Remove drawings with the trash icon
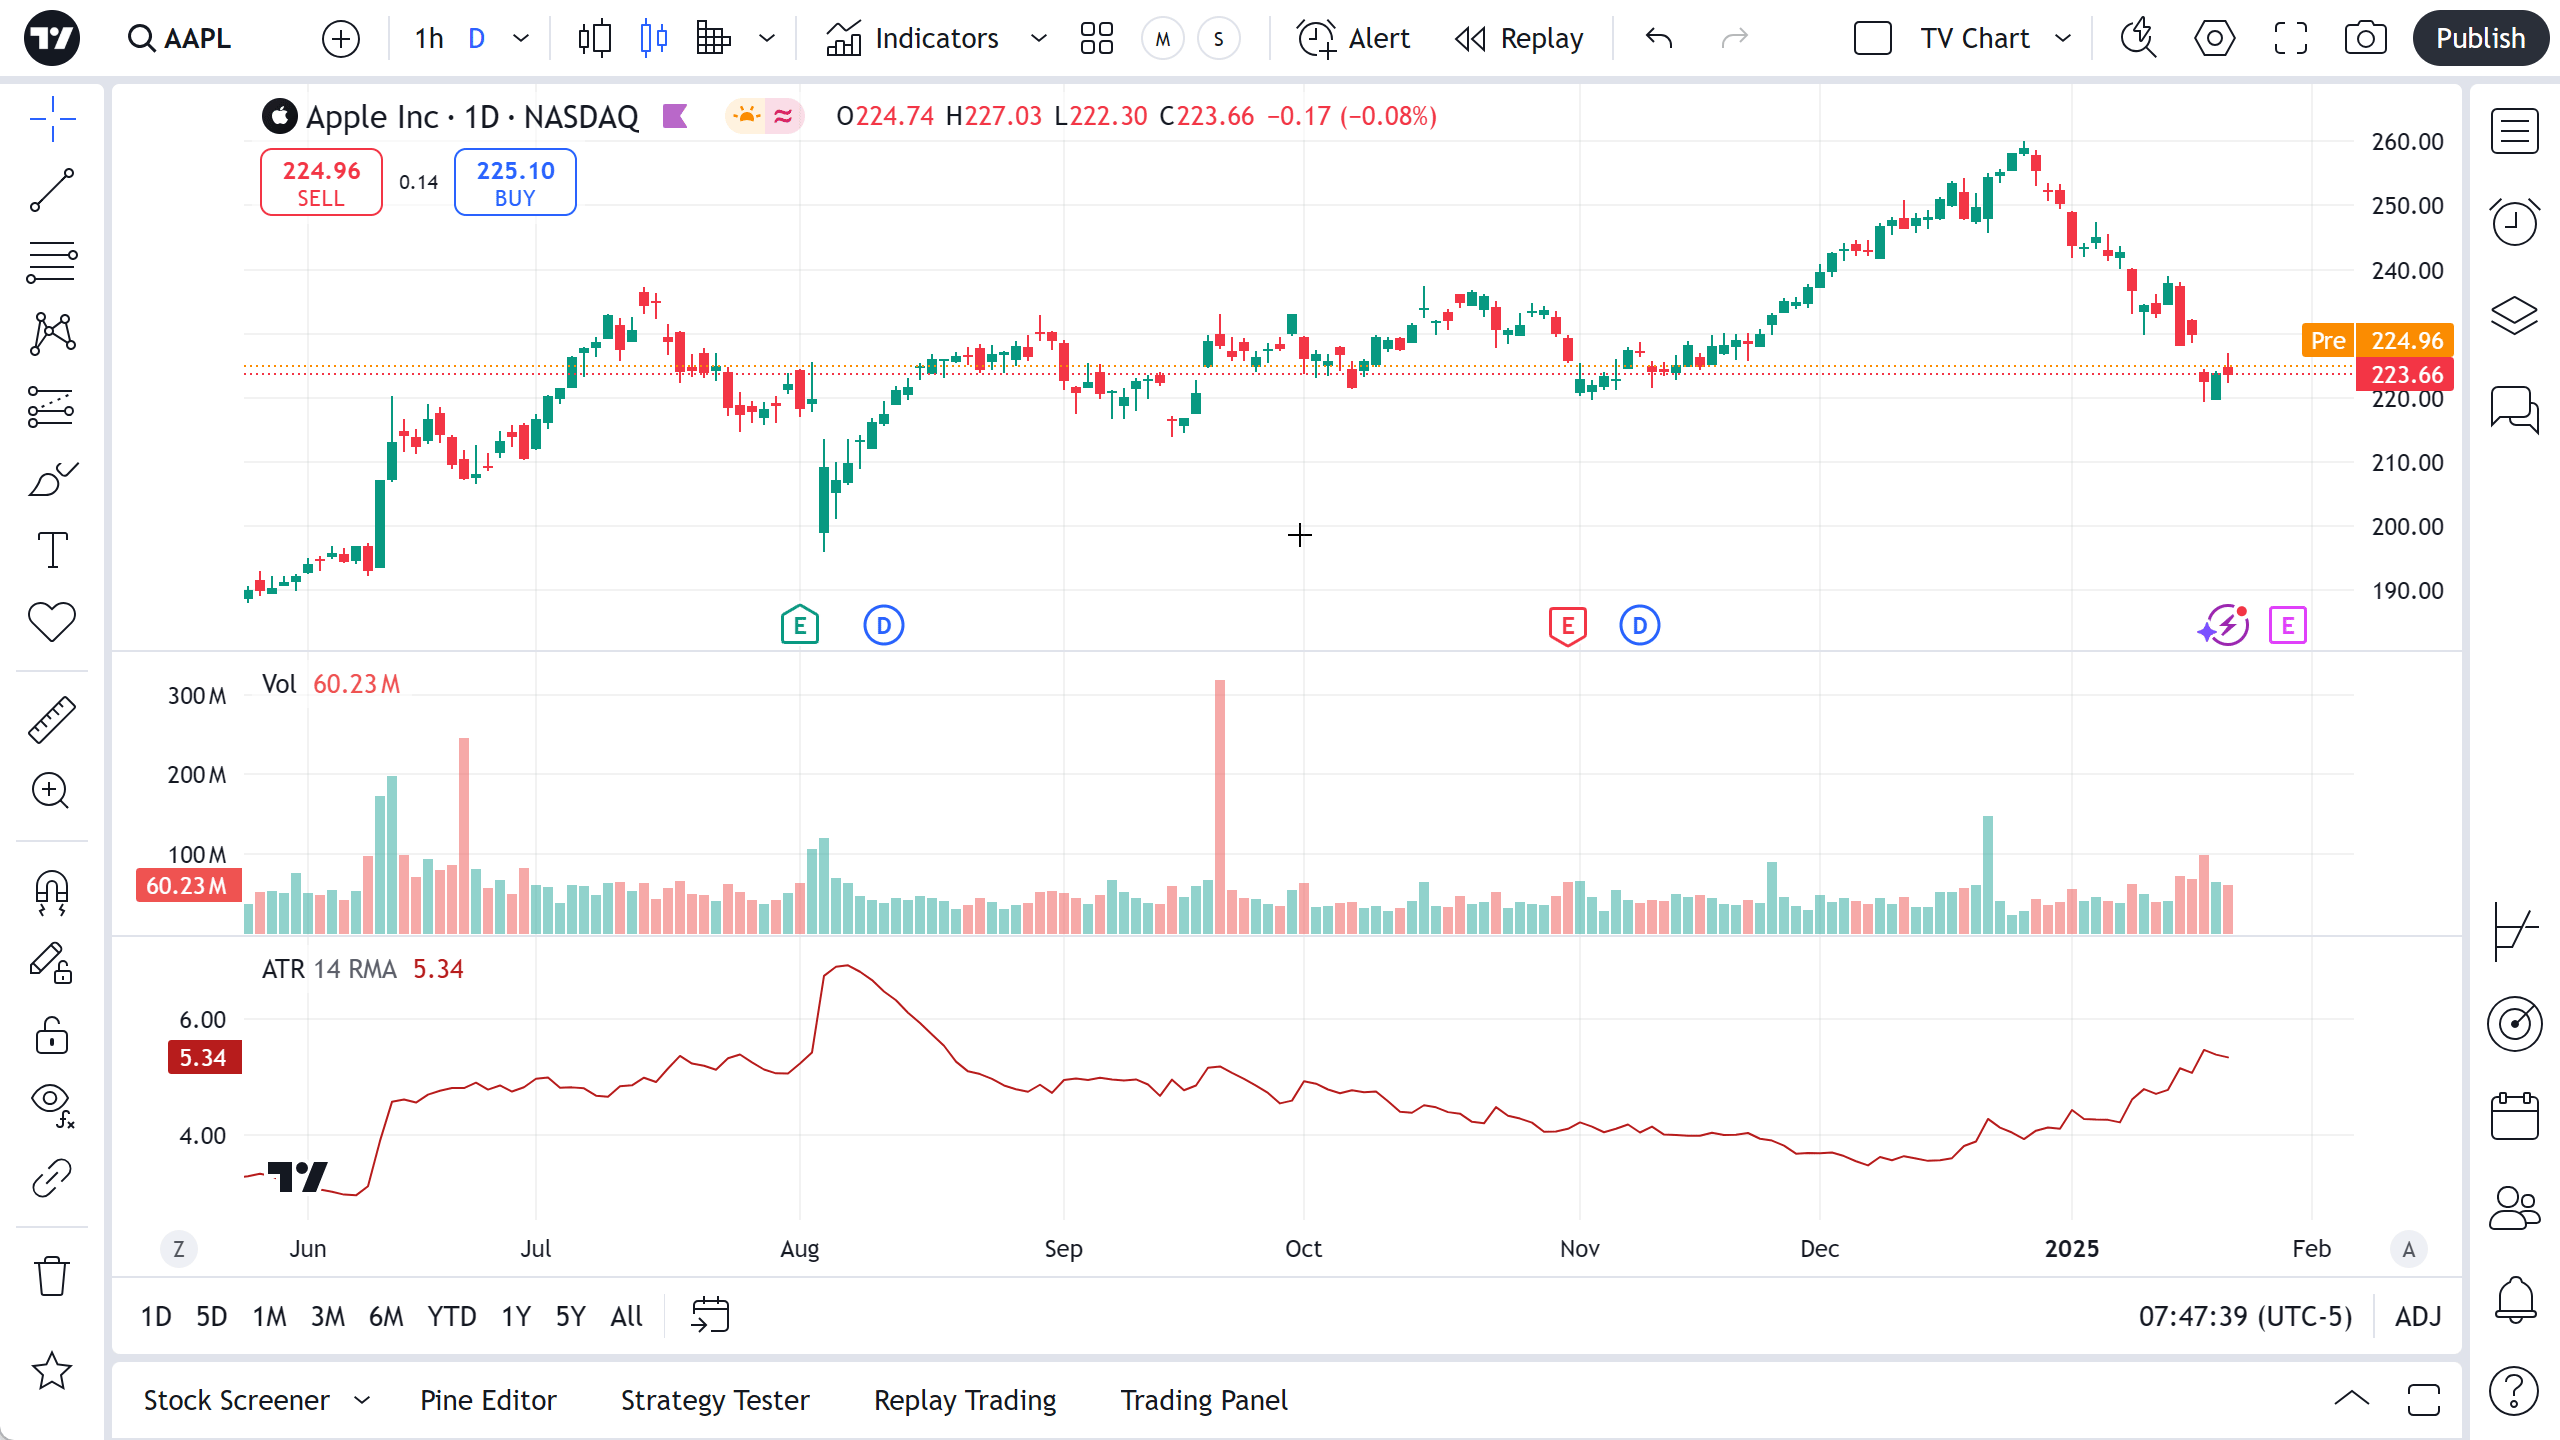The width and height of the screenshot is (2560, 1440). 52,1276
